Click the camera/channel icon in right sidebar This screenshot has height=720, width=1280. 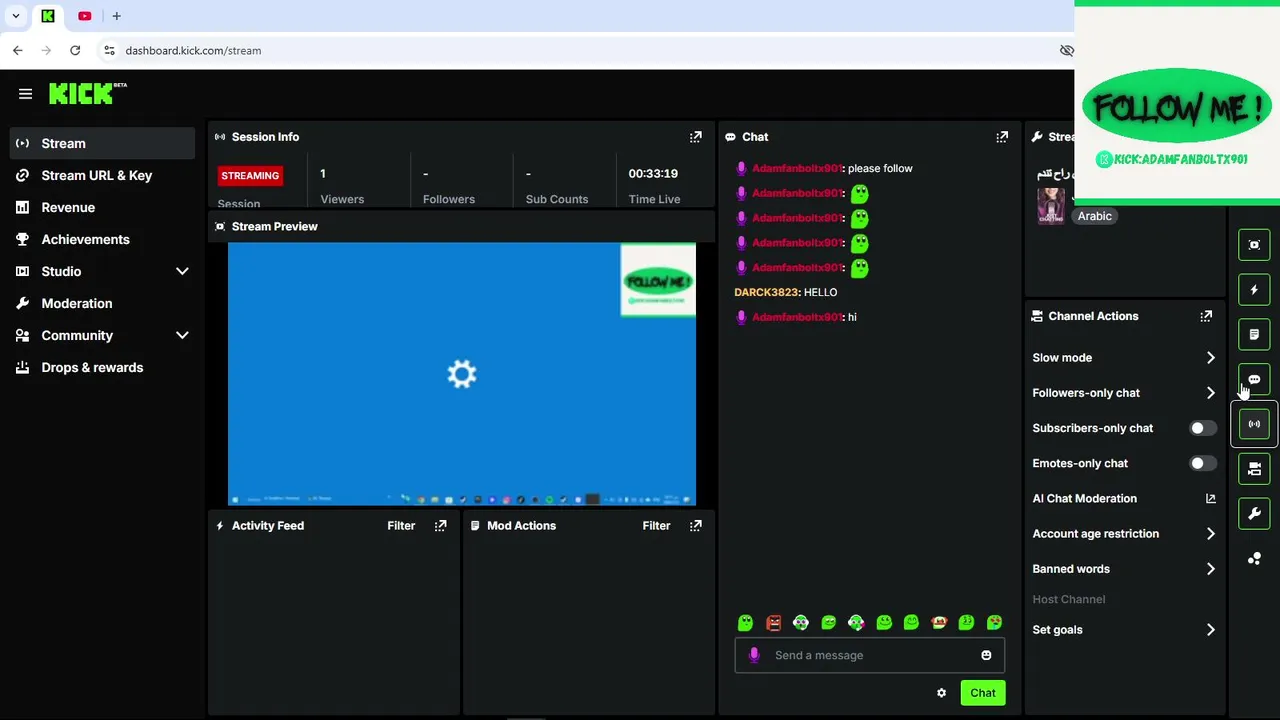pos(1254,469)
